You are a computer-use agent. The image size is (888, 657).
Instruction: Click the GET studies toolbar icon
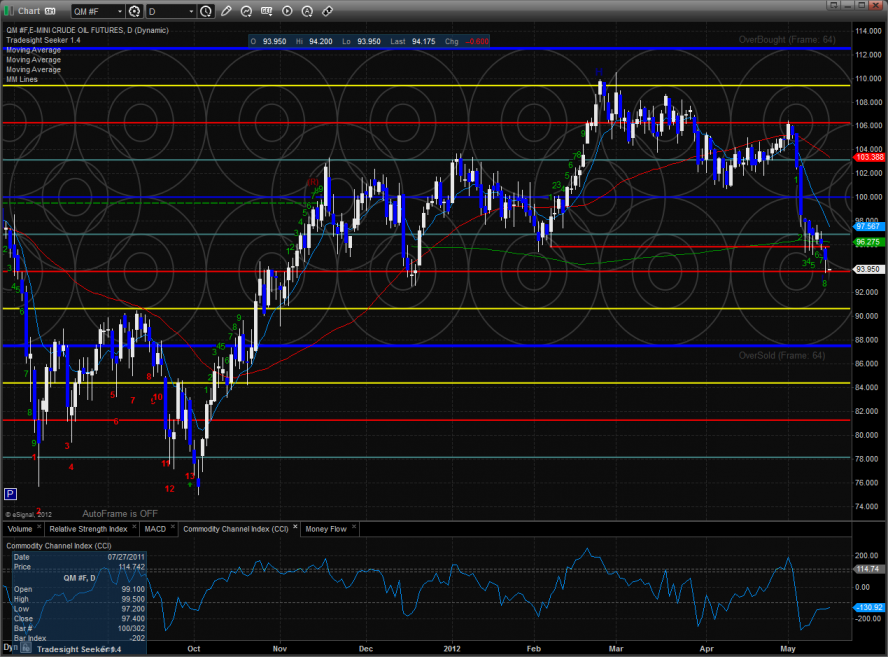(266, 12)
